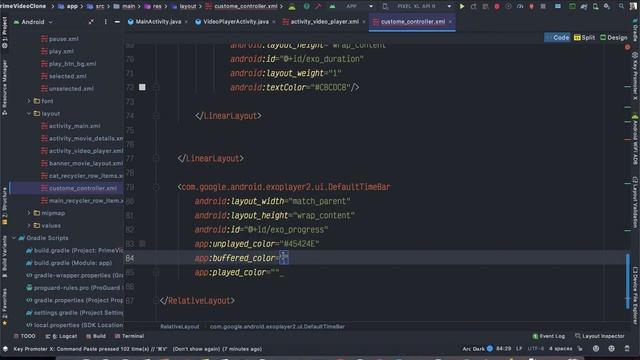Click the editor vertical scrollbar thumb
This screenshot has height=360, width=640.
[627, 281]
